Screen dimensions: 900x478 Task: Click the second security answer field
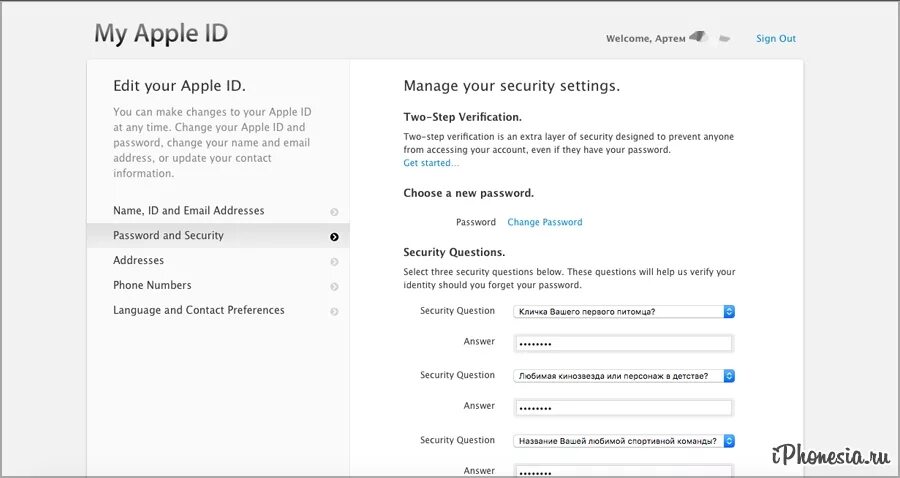pyautogui.click(x=623, y=408)
